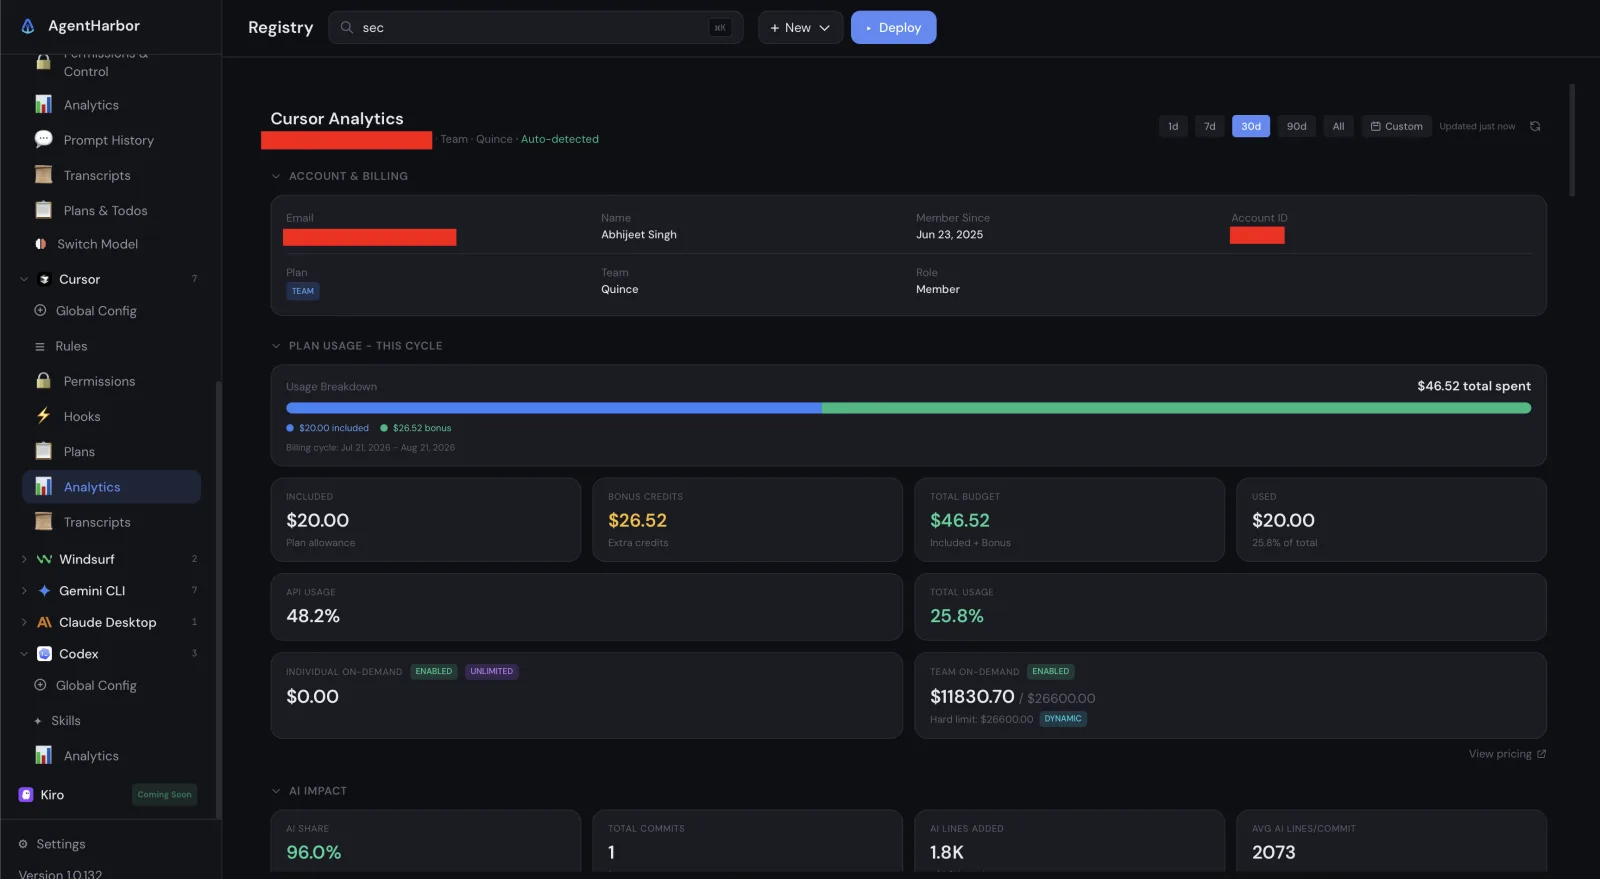Screen dimensions: 1600x879
Task: Click the registry search field
Action: click(535, 27)
